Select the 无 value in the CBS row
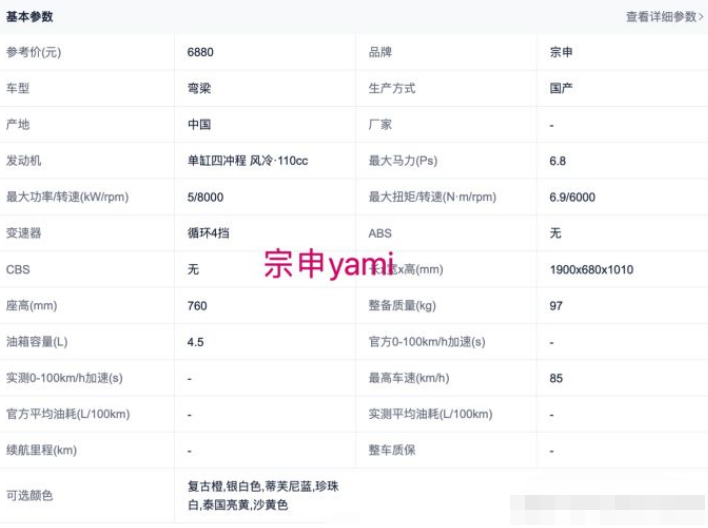Image resolution: width=708 pixels, height=528 pixels. tap(193, 270)
